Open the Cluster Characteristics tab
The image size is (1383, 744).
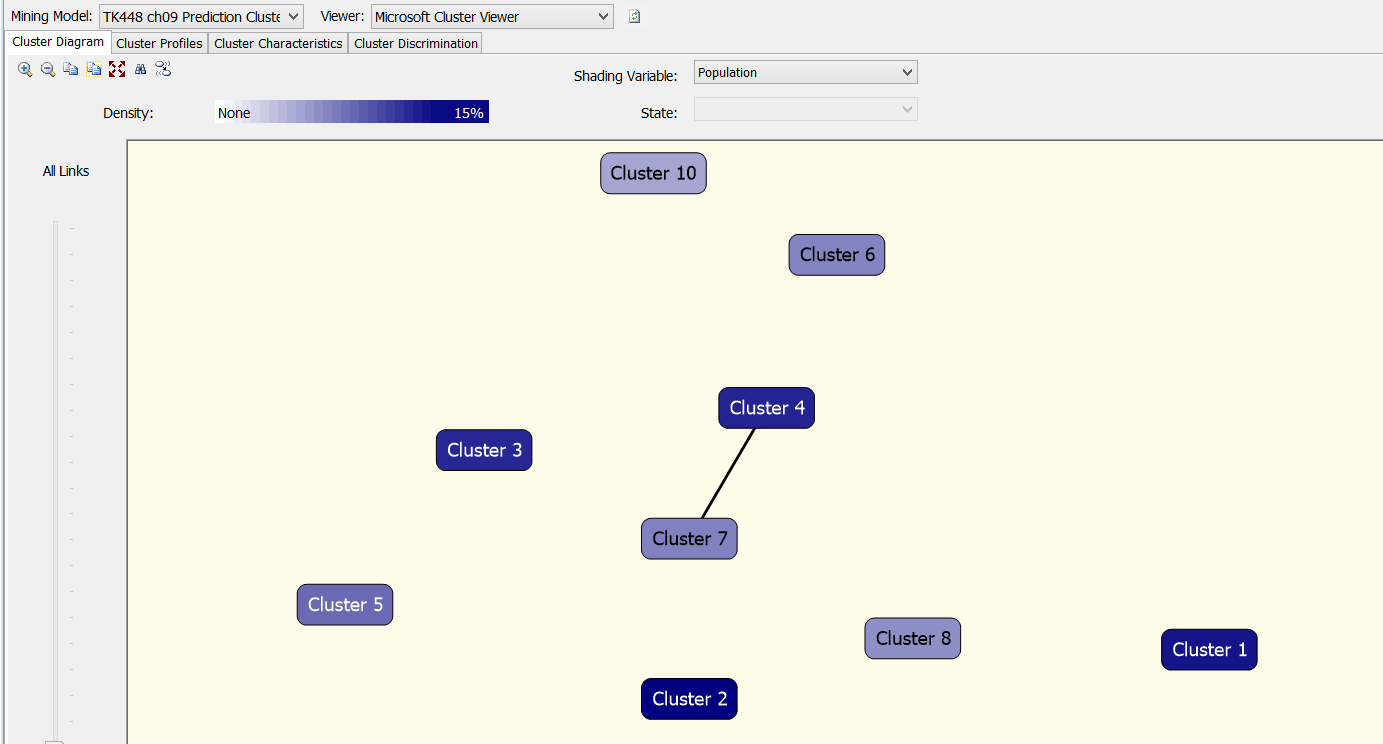[278, 43]
